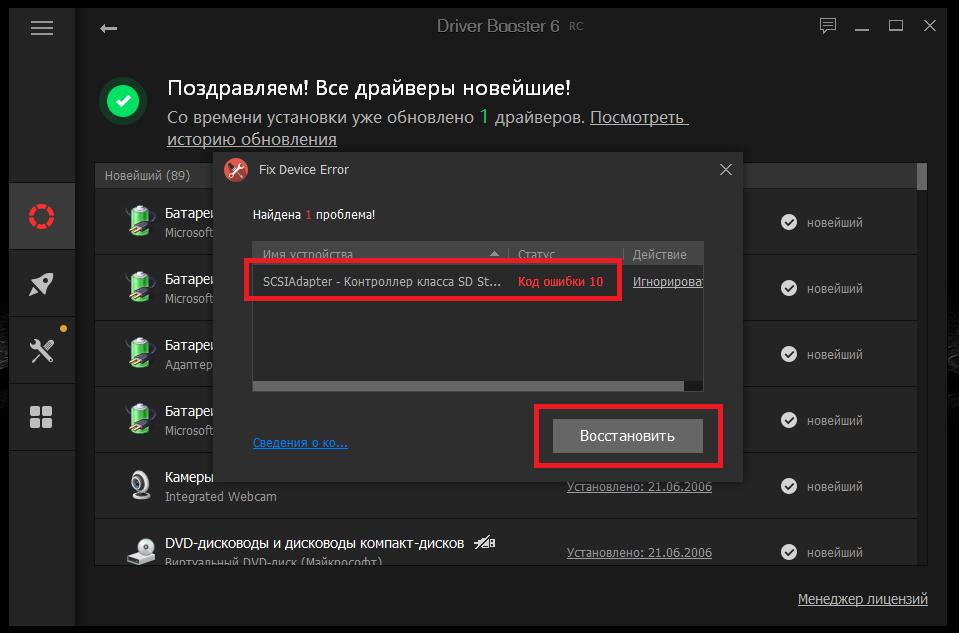Select the red scan sidebar icon
This screenshot has height=633, width=959.
coord(42,216)
